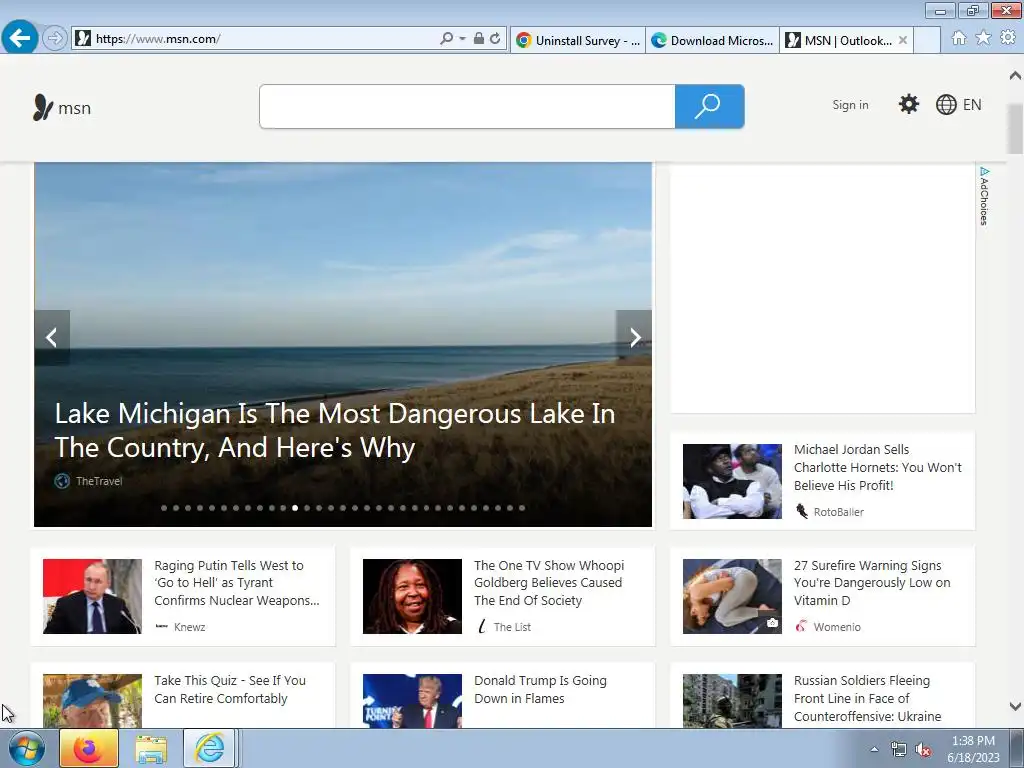Switch to the Download Microsoft tab

click(712, 40)
